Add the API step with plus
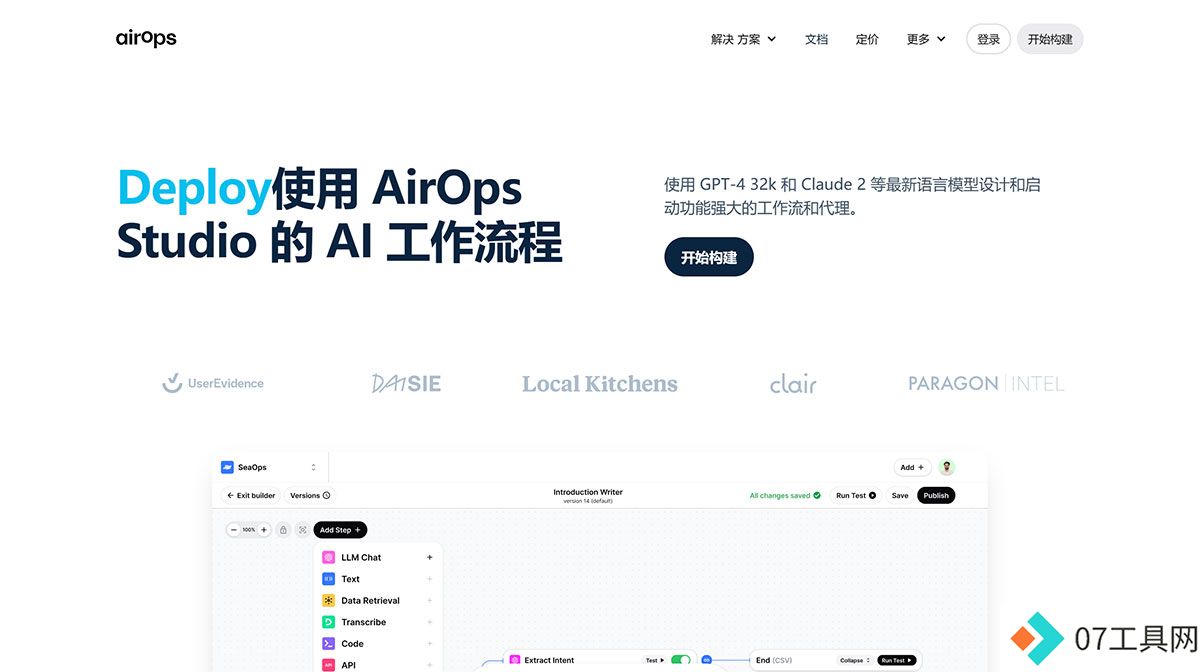The image size is (1200, 672). (x=430, y=665)
